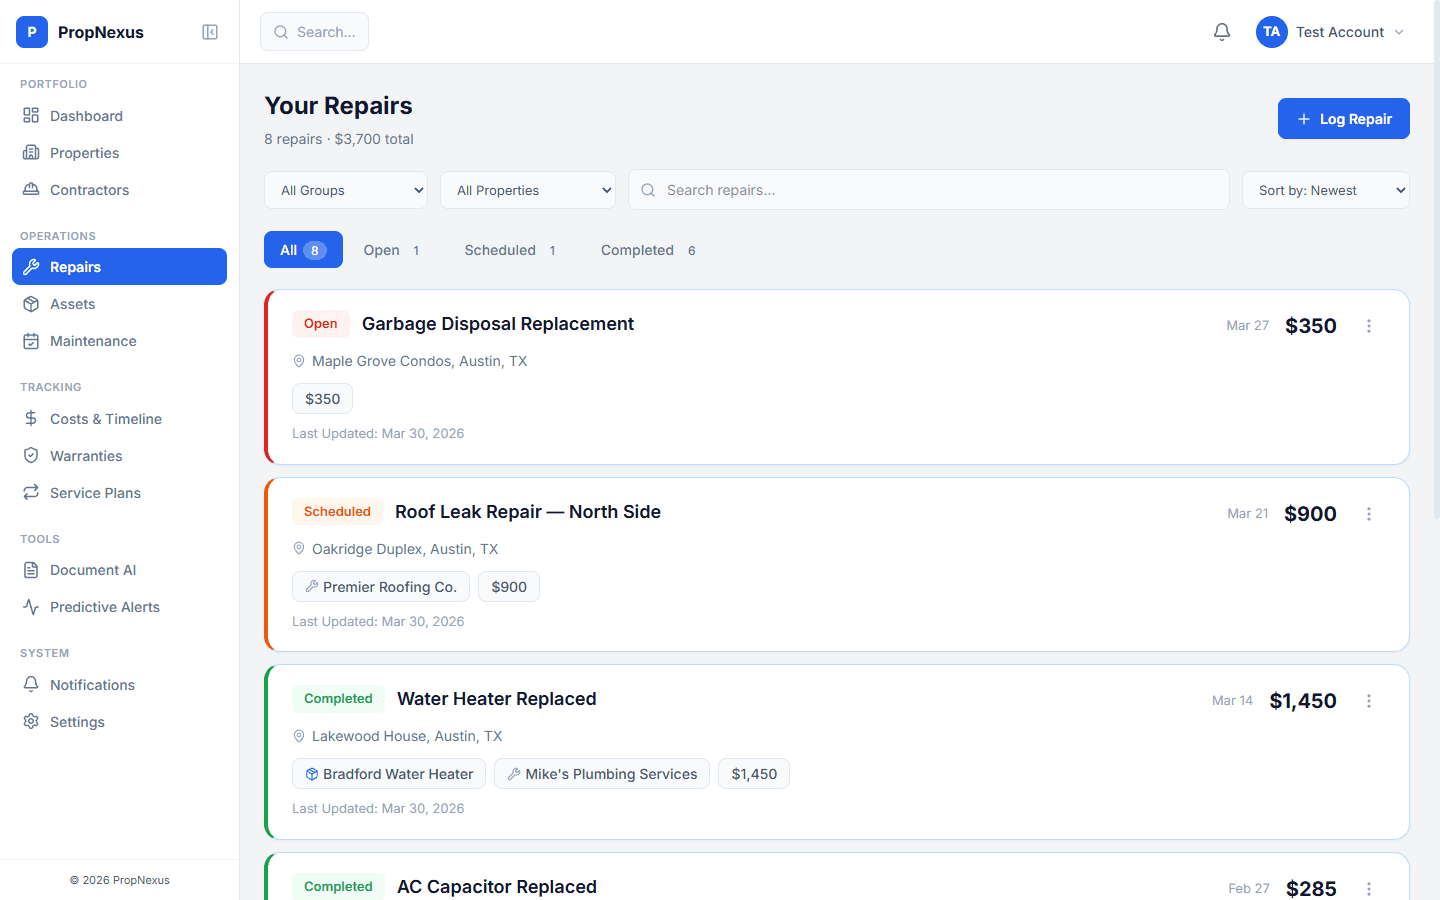Open the Sort by Newest dropdown
This screenshot has width=1440, height=900.
[x=1325, y=190]
